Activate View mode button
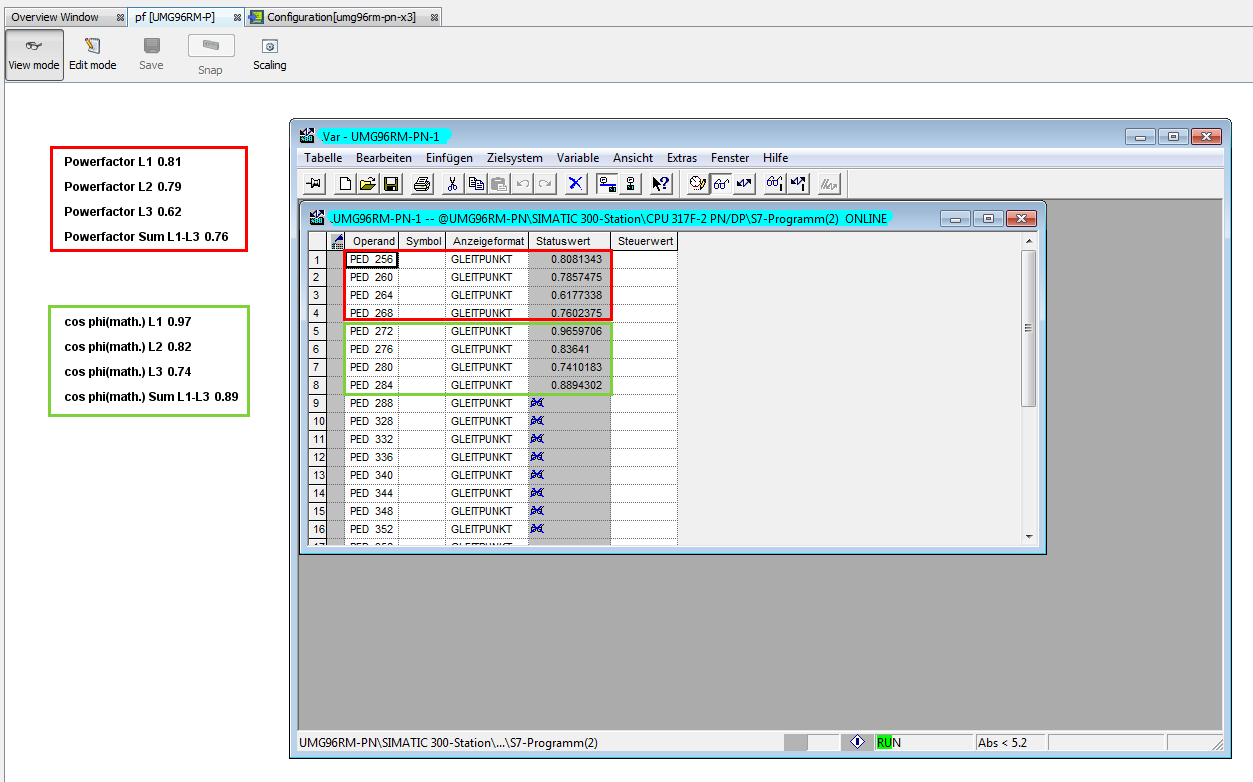The image size is (1253, 782). 34,54
